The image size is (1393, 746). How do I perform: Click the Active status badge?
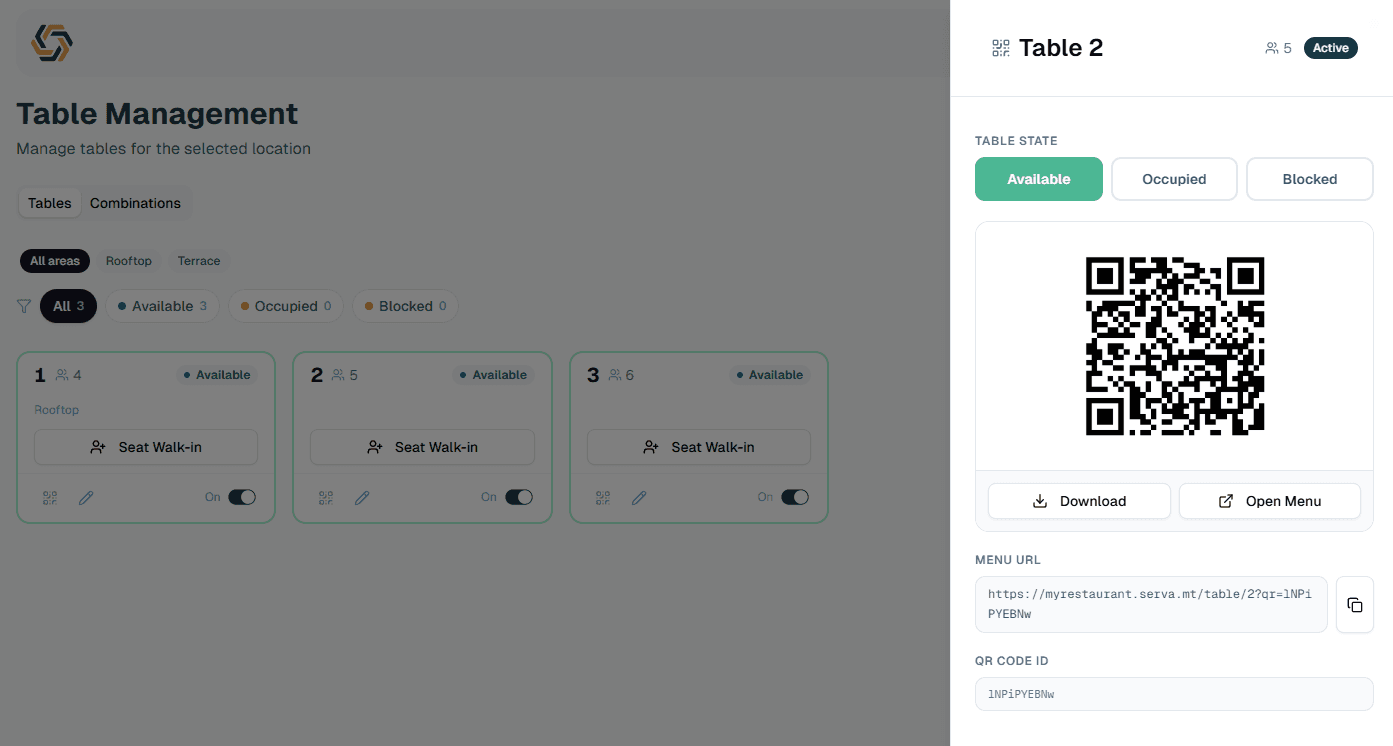pos(1330,47)
